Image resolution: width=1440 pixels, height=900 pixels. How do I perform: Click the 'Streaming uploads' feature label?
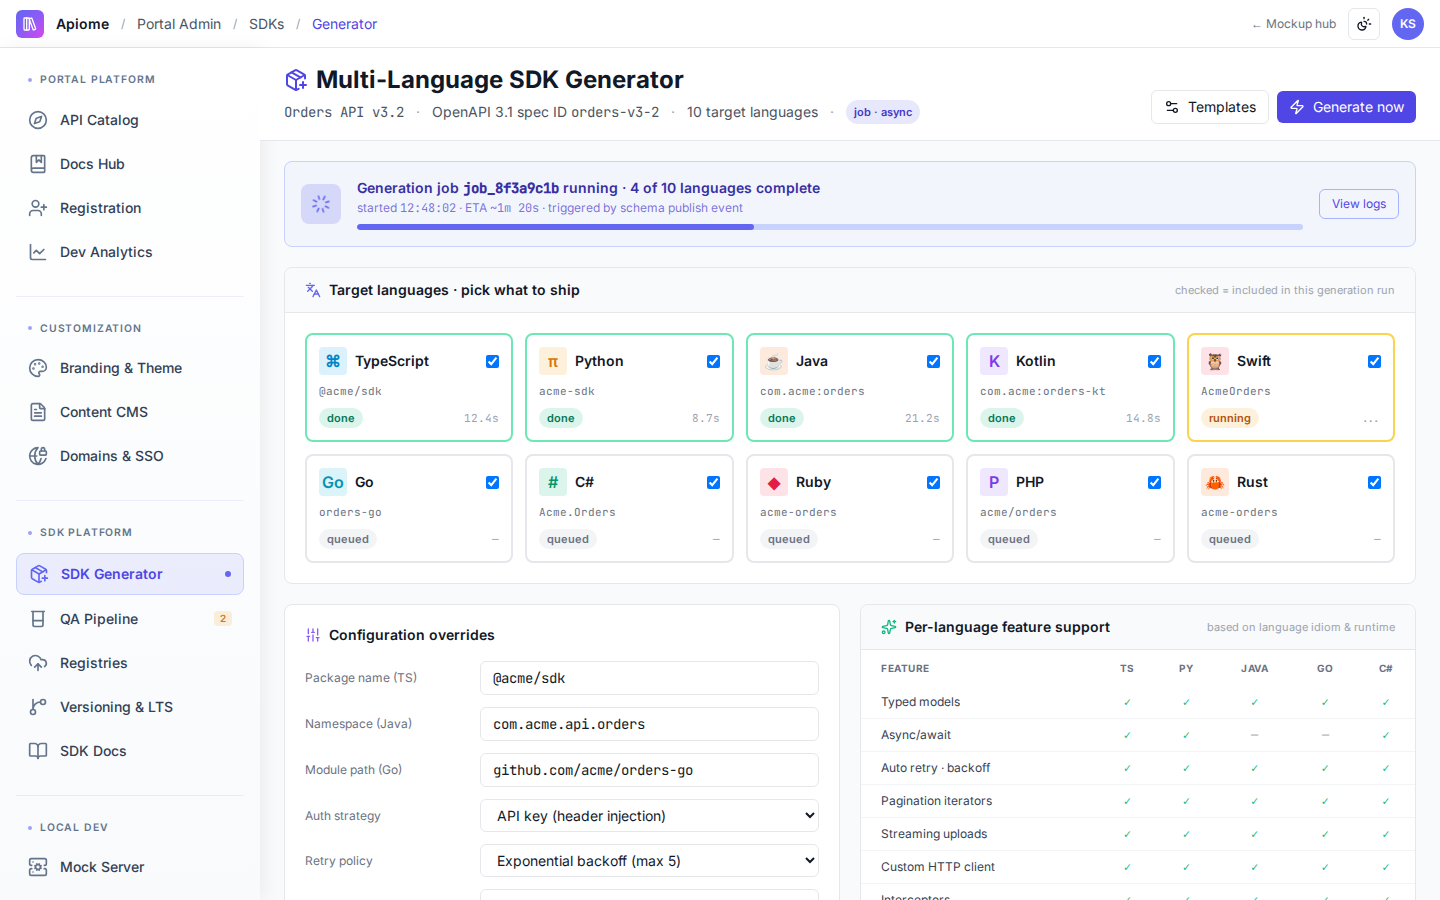(x=934, y=834)
